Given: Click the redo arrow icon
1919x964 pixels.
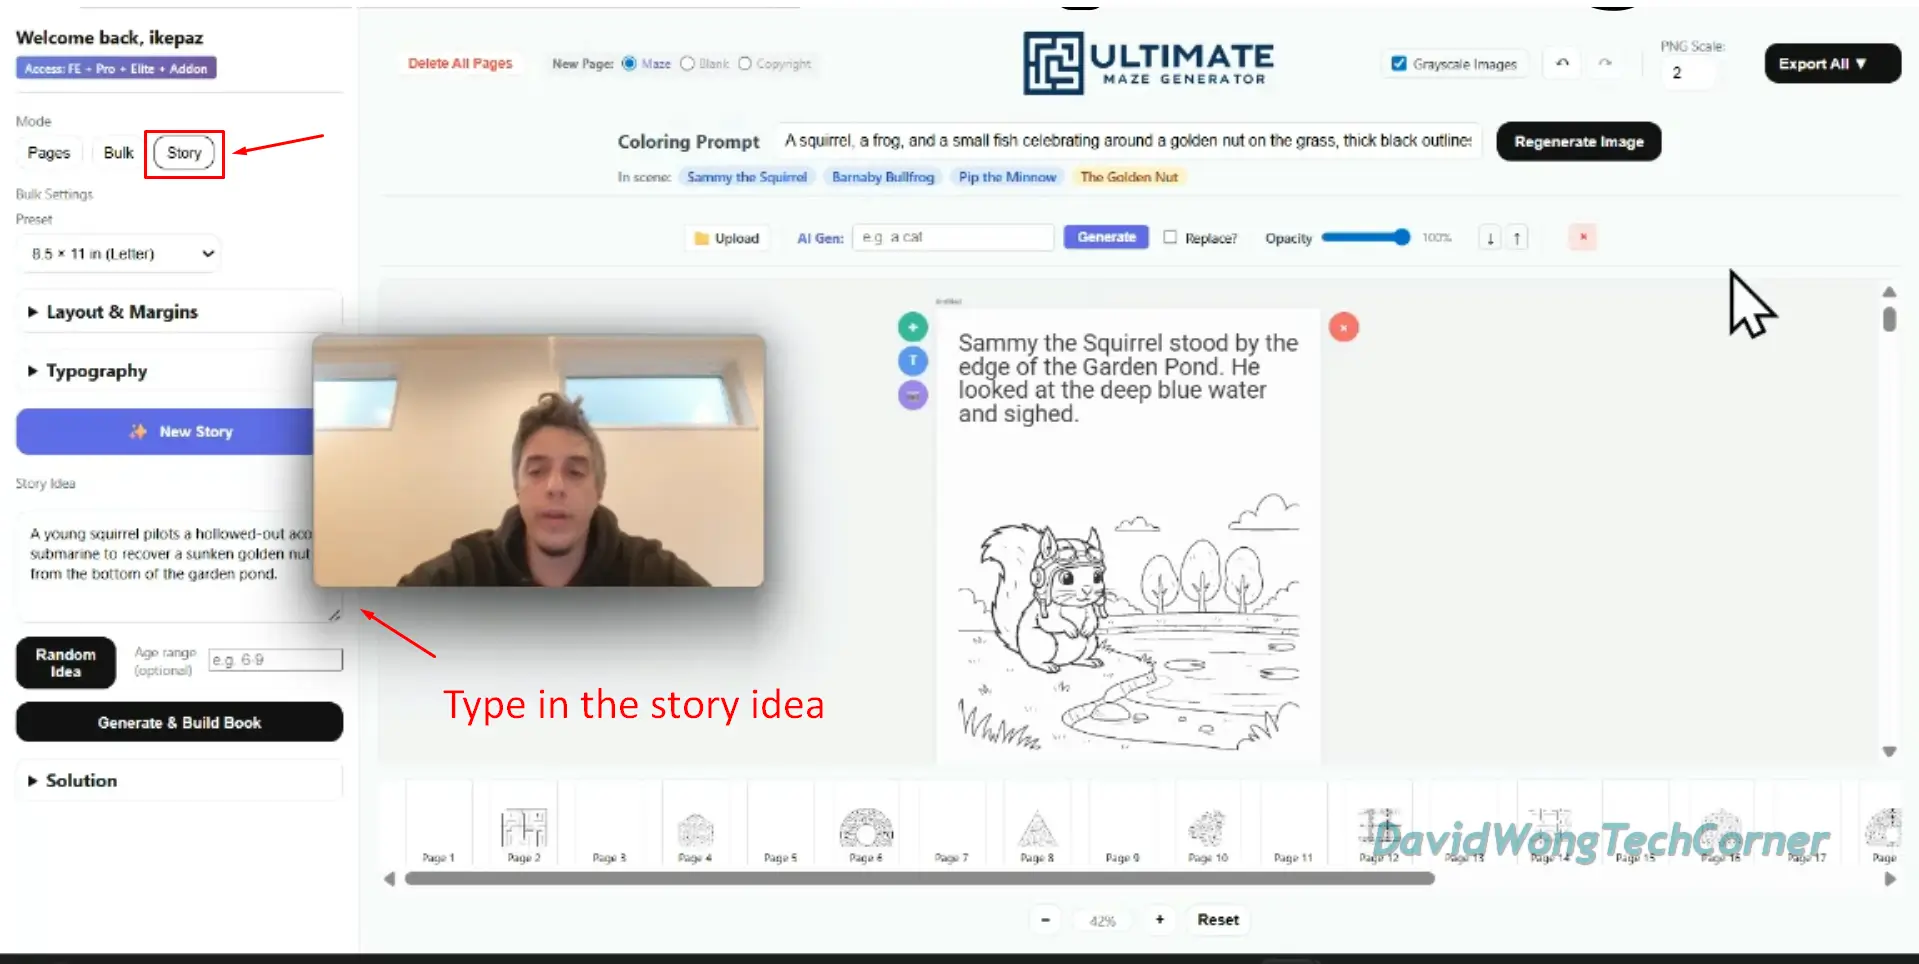Looking at the screenshot, I should (x=1605, y=63).
